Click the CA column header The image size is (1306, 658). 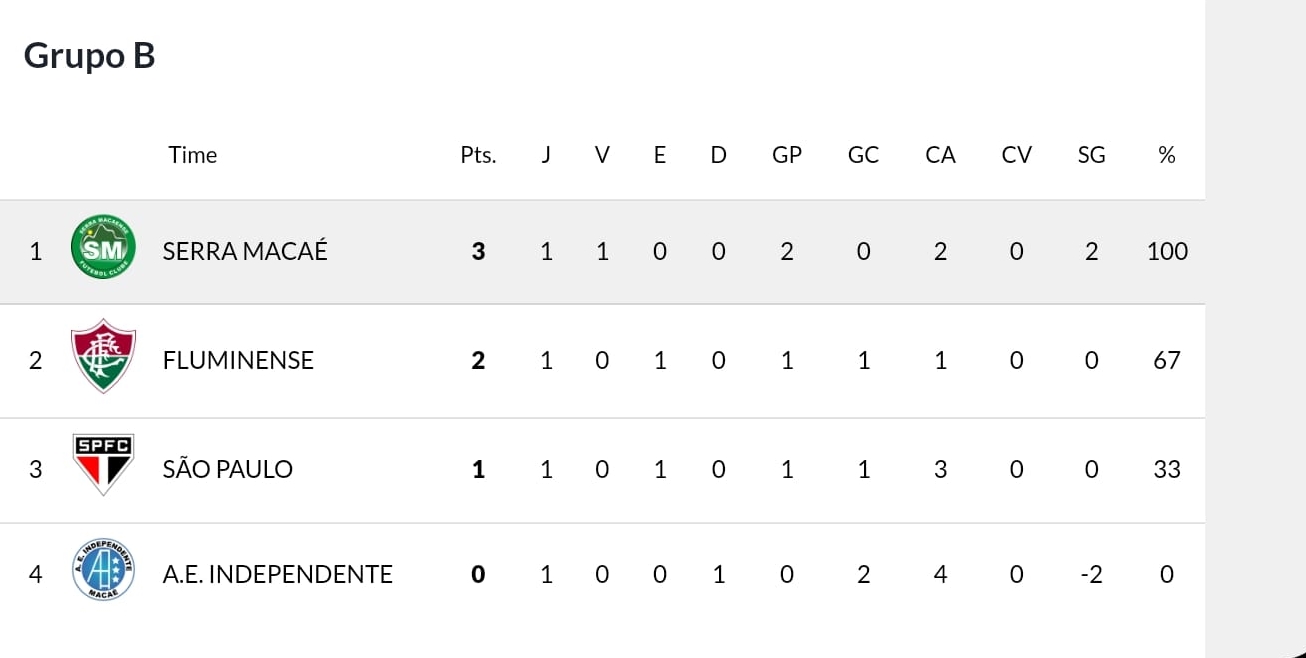940,155
